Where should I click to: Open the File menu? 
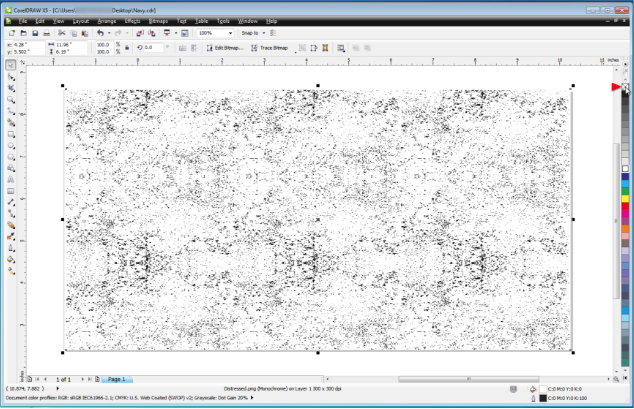[23, 21]
